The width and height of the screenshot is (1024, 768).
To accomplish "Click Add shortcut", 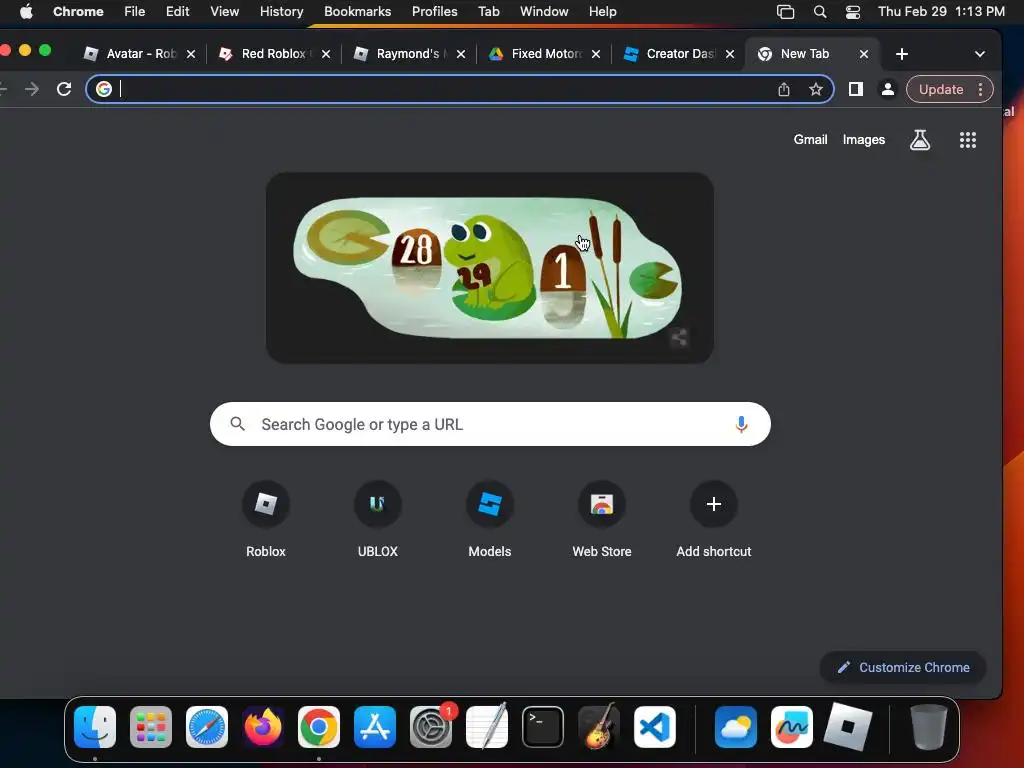I will pos(714,520).
